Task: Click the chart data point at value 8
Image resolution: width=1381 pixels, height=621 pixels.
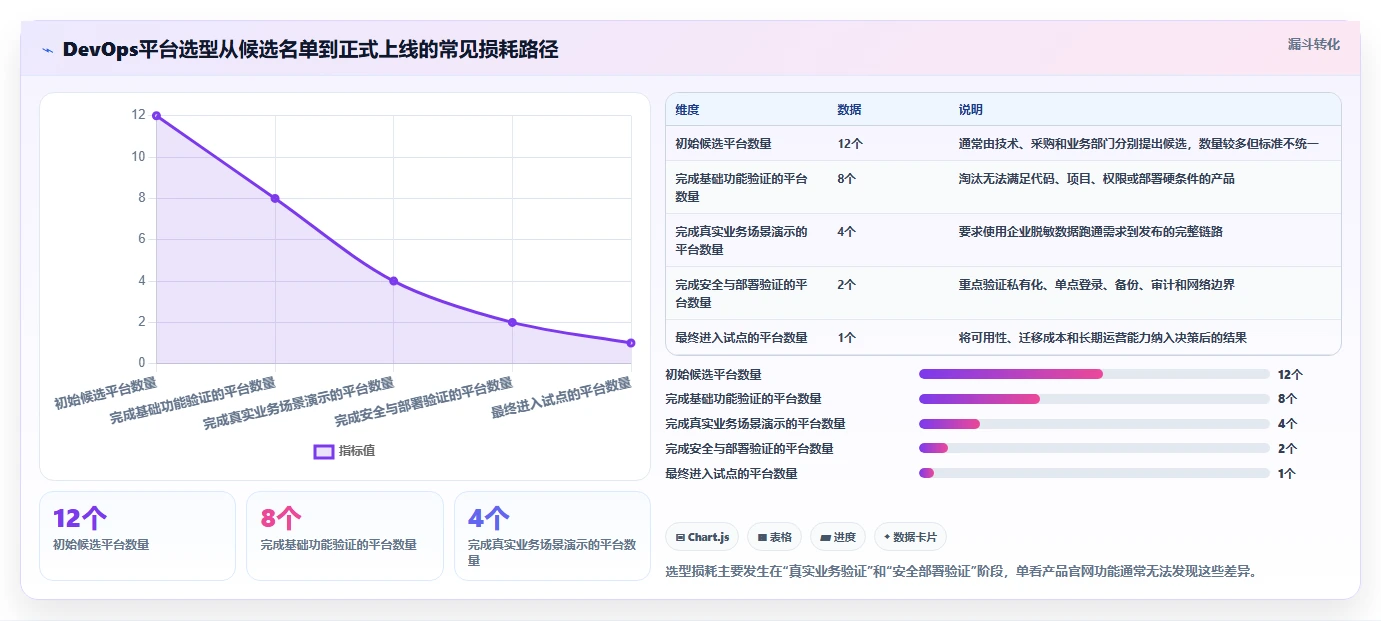Action: pos(275,198)
